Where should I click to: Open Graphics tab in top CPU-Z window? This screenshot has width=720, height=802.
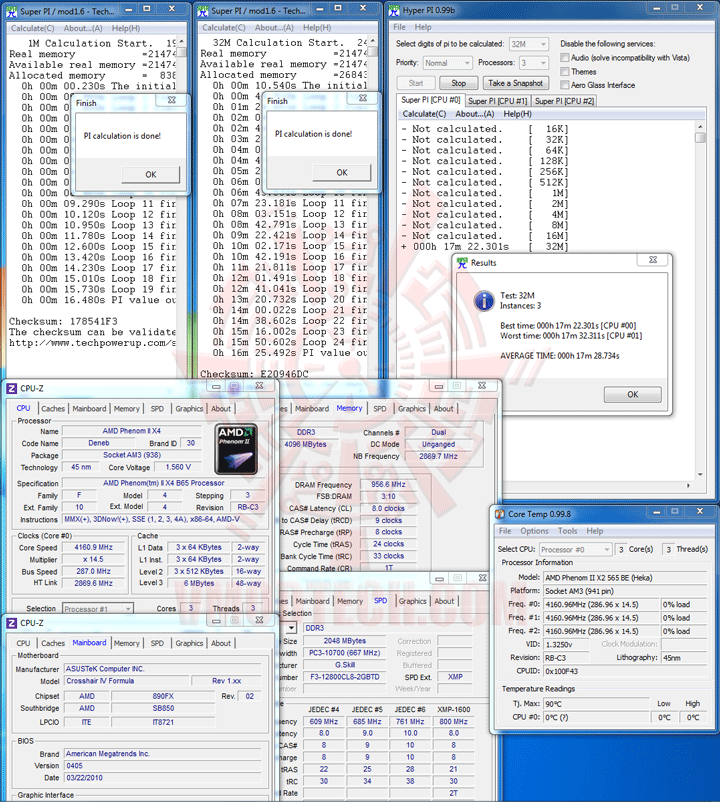tap(189, 409)
